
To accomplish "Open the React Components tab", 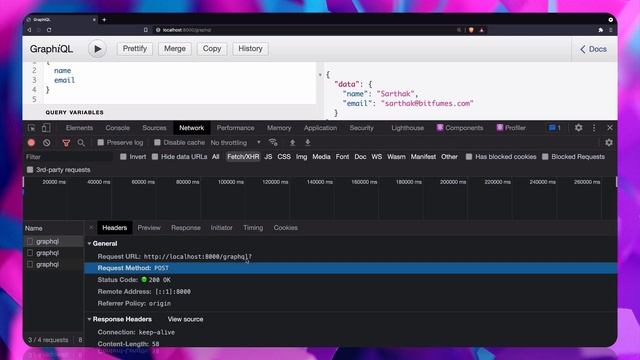I will click(460, 128).
